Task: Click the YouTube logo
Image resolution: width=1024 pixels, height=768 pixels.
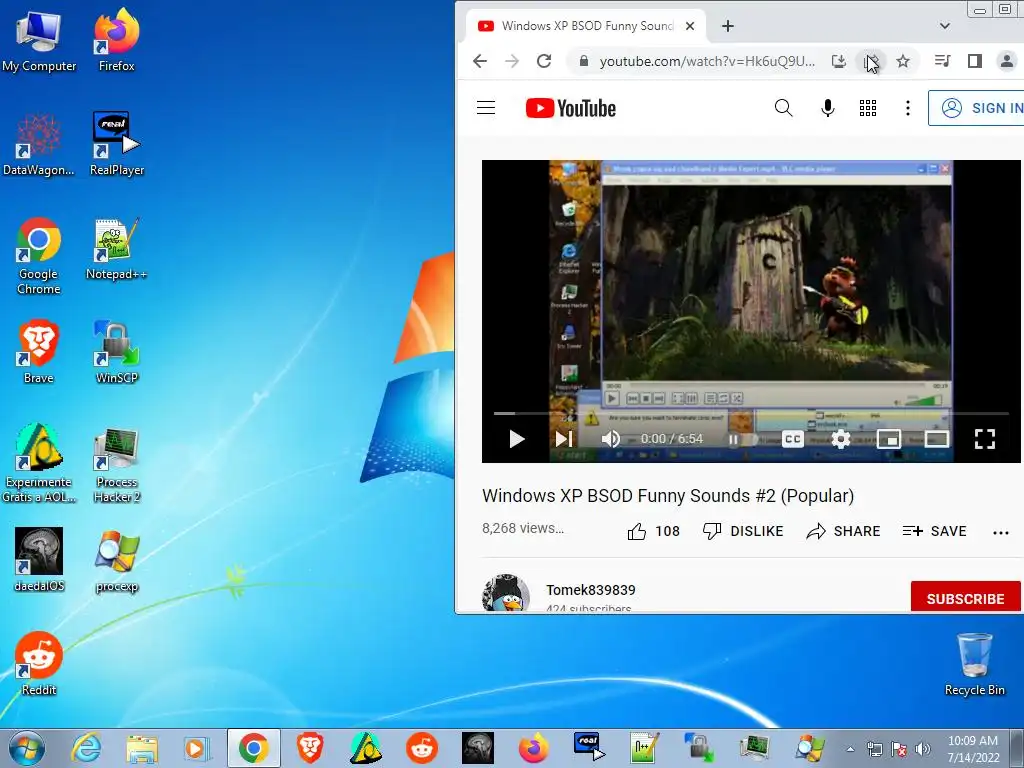Action: (571, 108)
